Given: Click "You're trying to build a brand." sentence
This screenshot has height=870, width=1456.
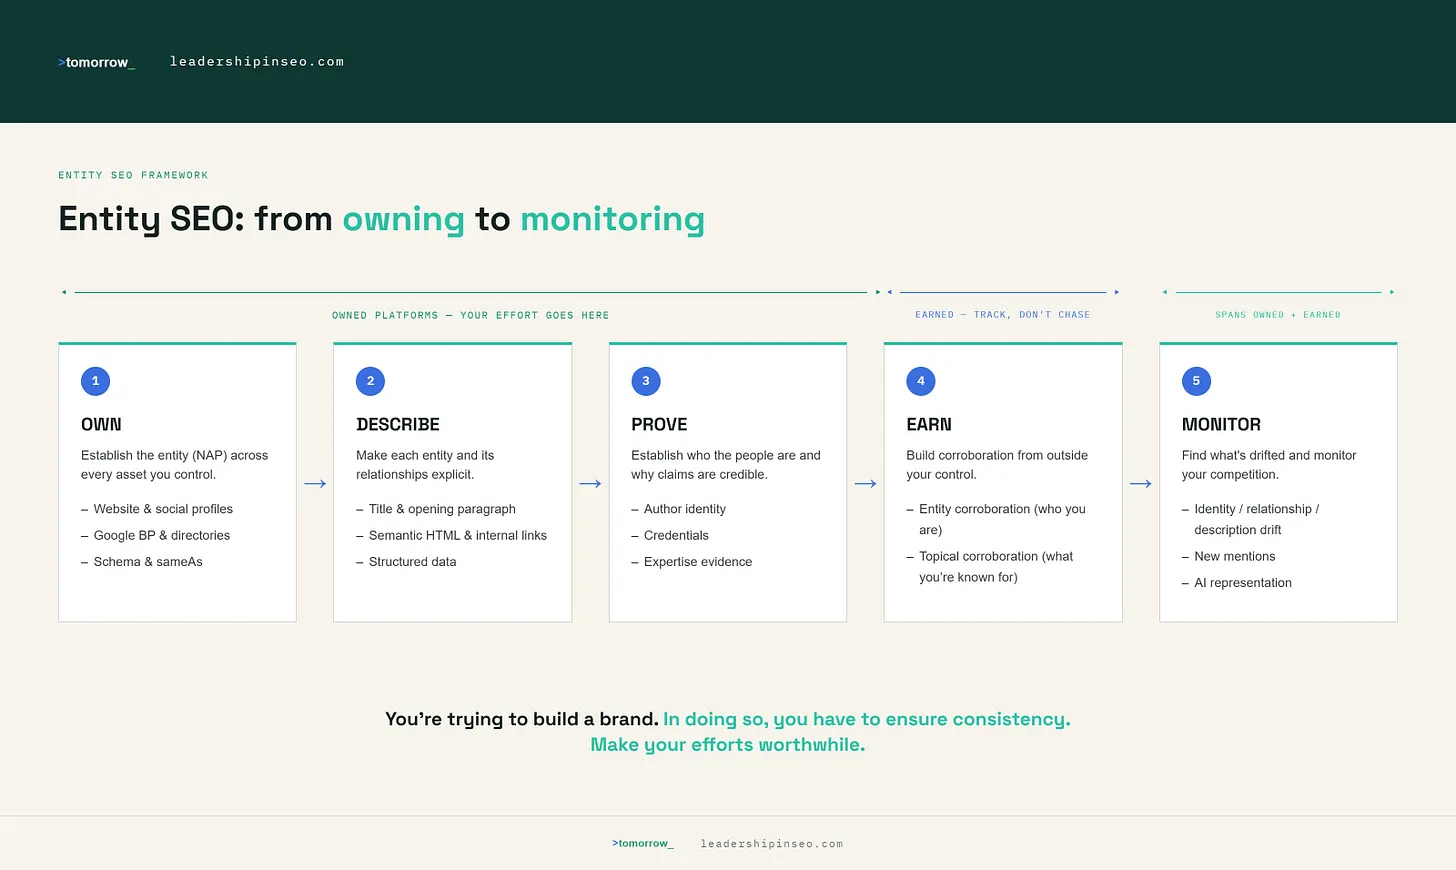Looking at the screenshot, I should [522, 719].
